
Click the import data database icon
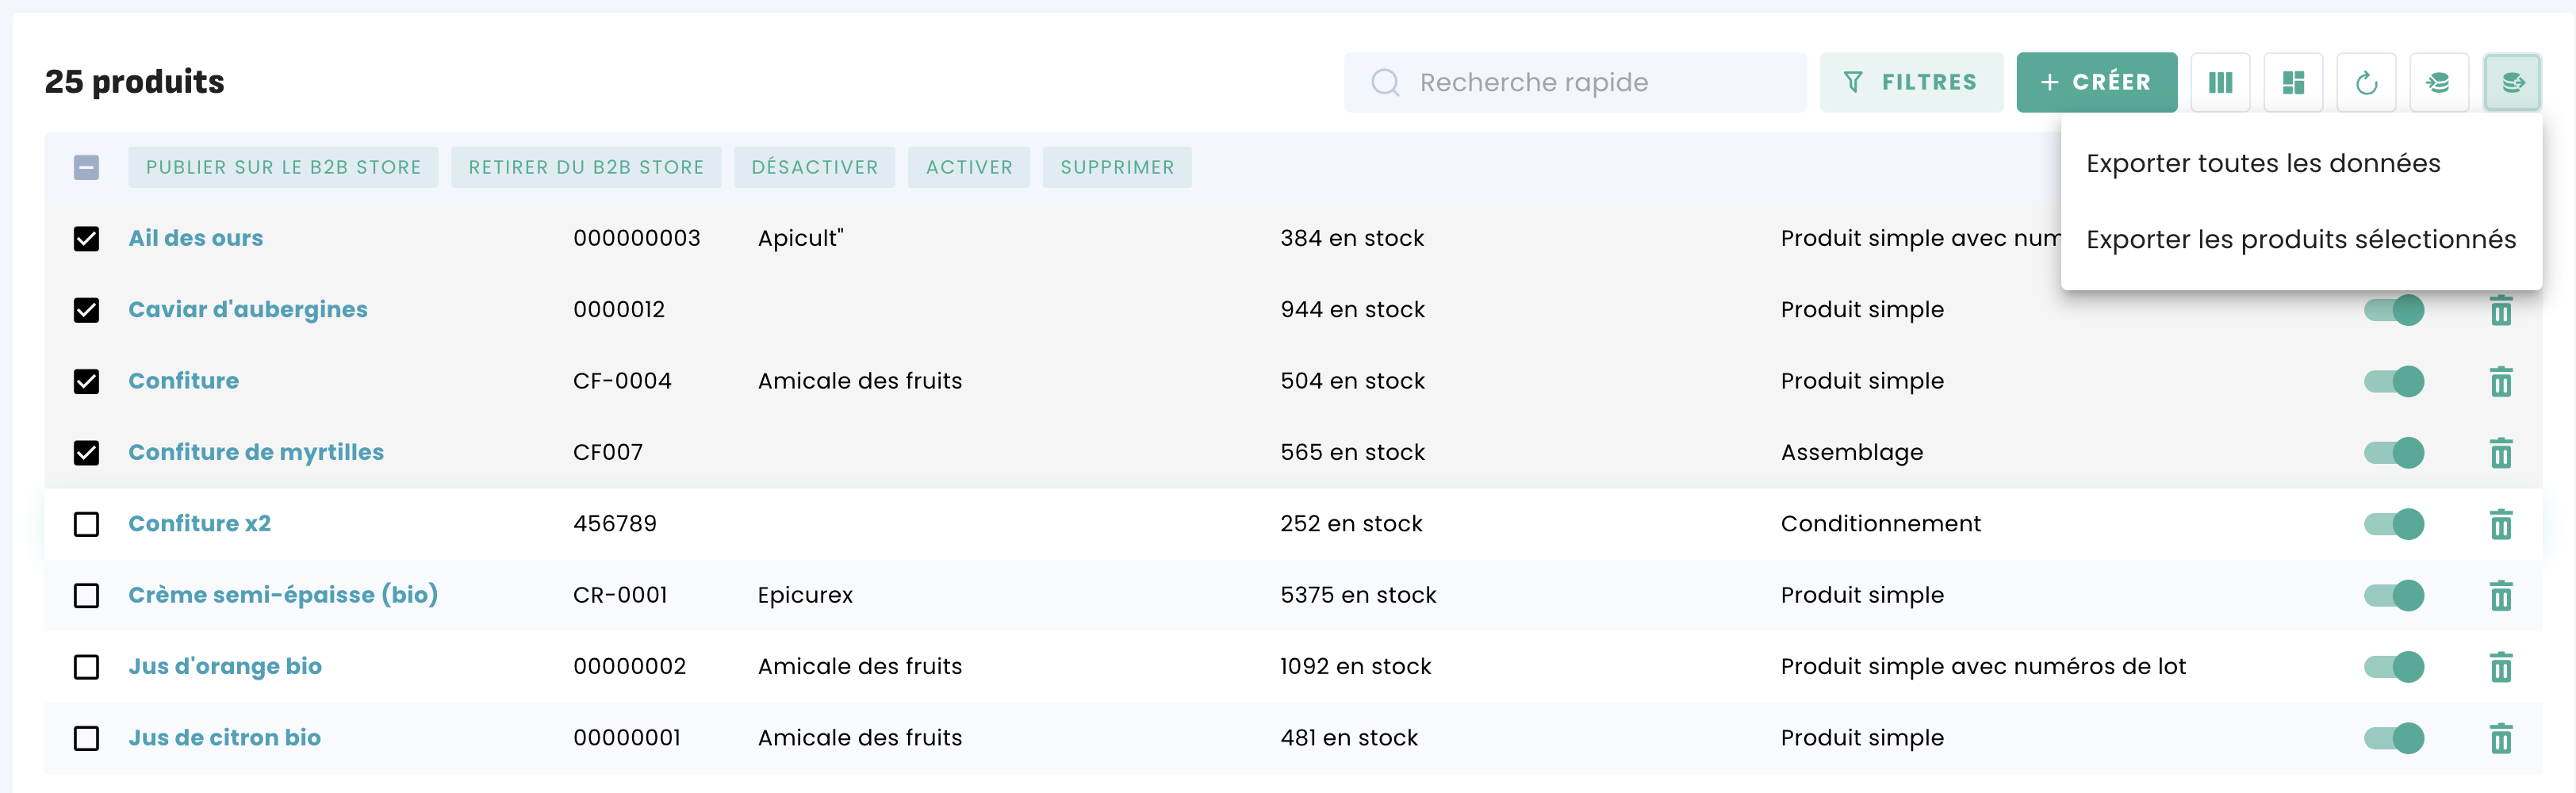click(2438, 82)
